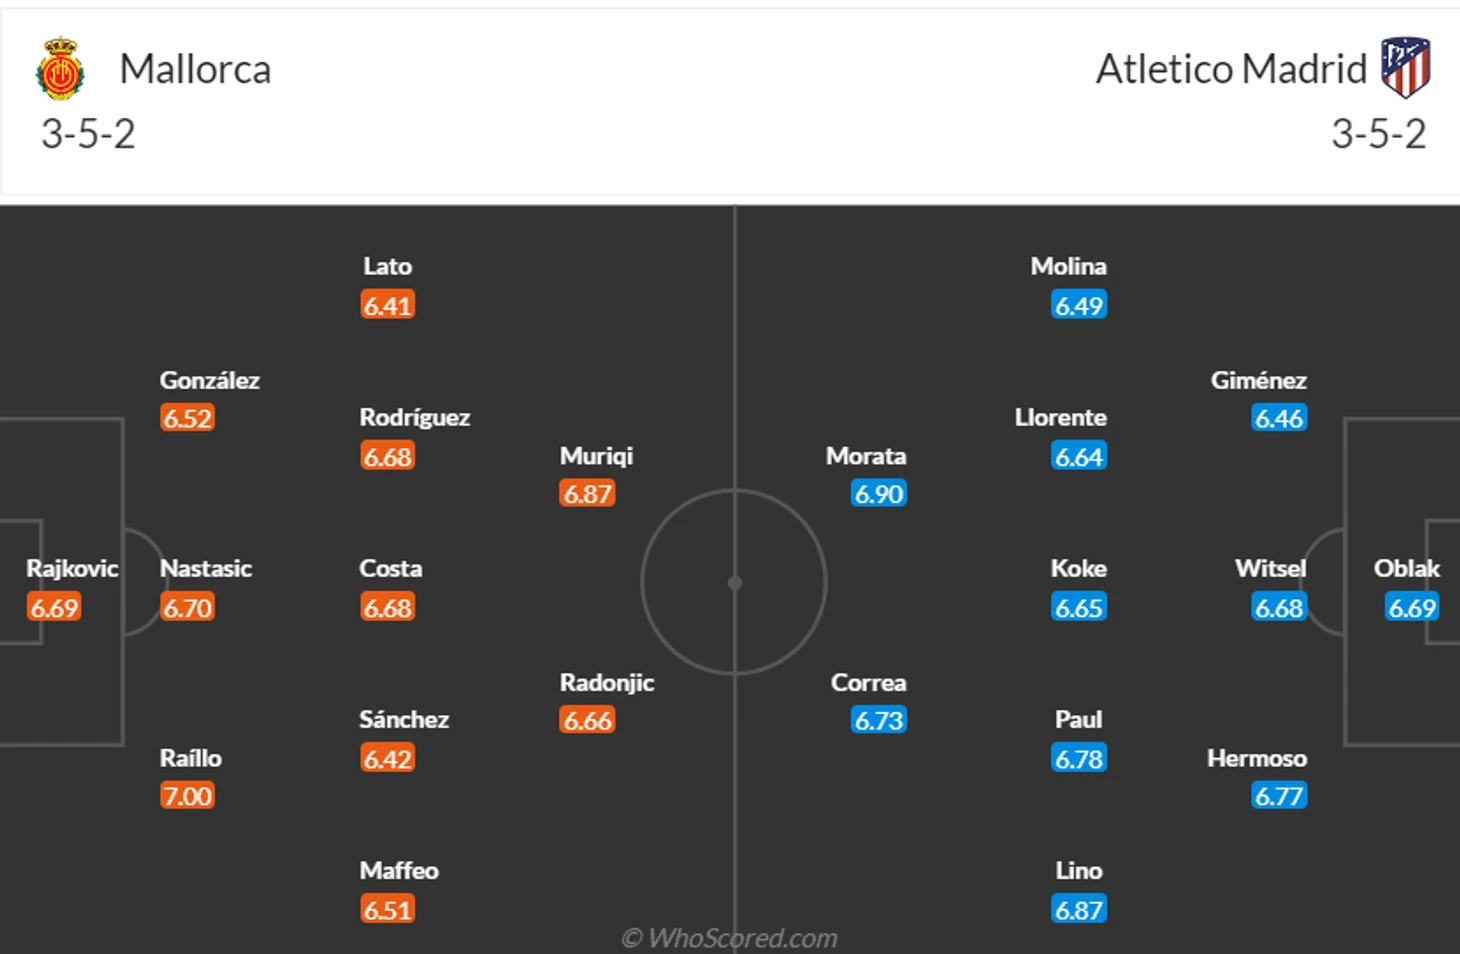The image size is (1460, 954).
Task: Click the WhoScored.com watermark
Action: [730, 938]
